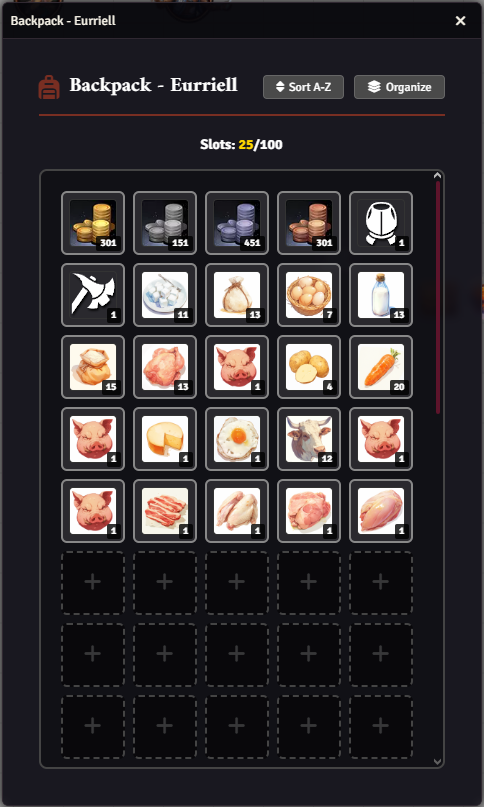Click the scrollbar down arrow
The width and height of the screenshot is (484, 807).
[x=438, y=761]
